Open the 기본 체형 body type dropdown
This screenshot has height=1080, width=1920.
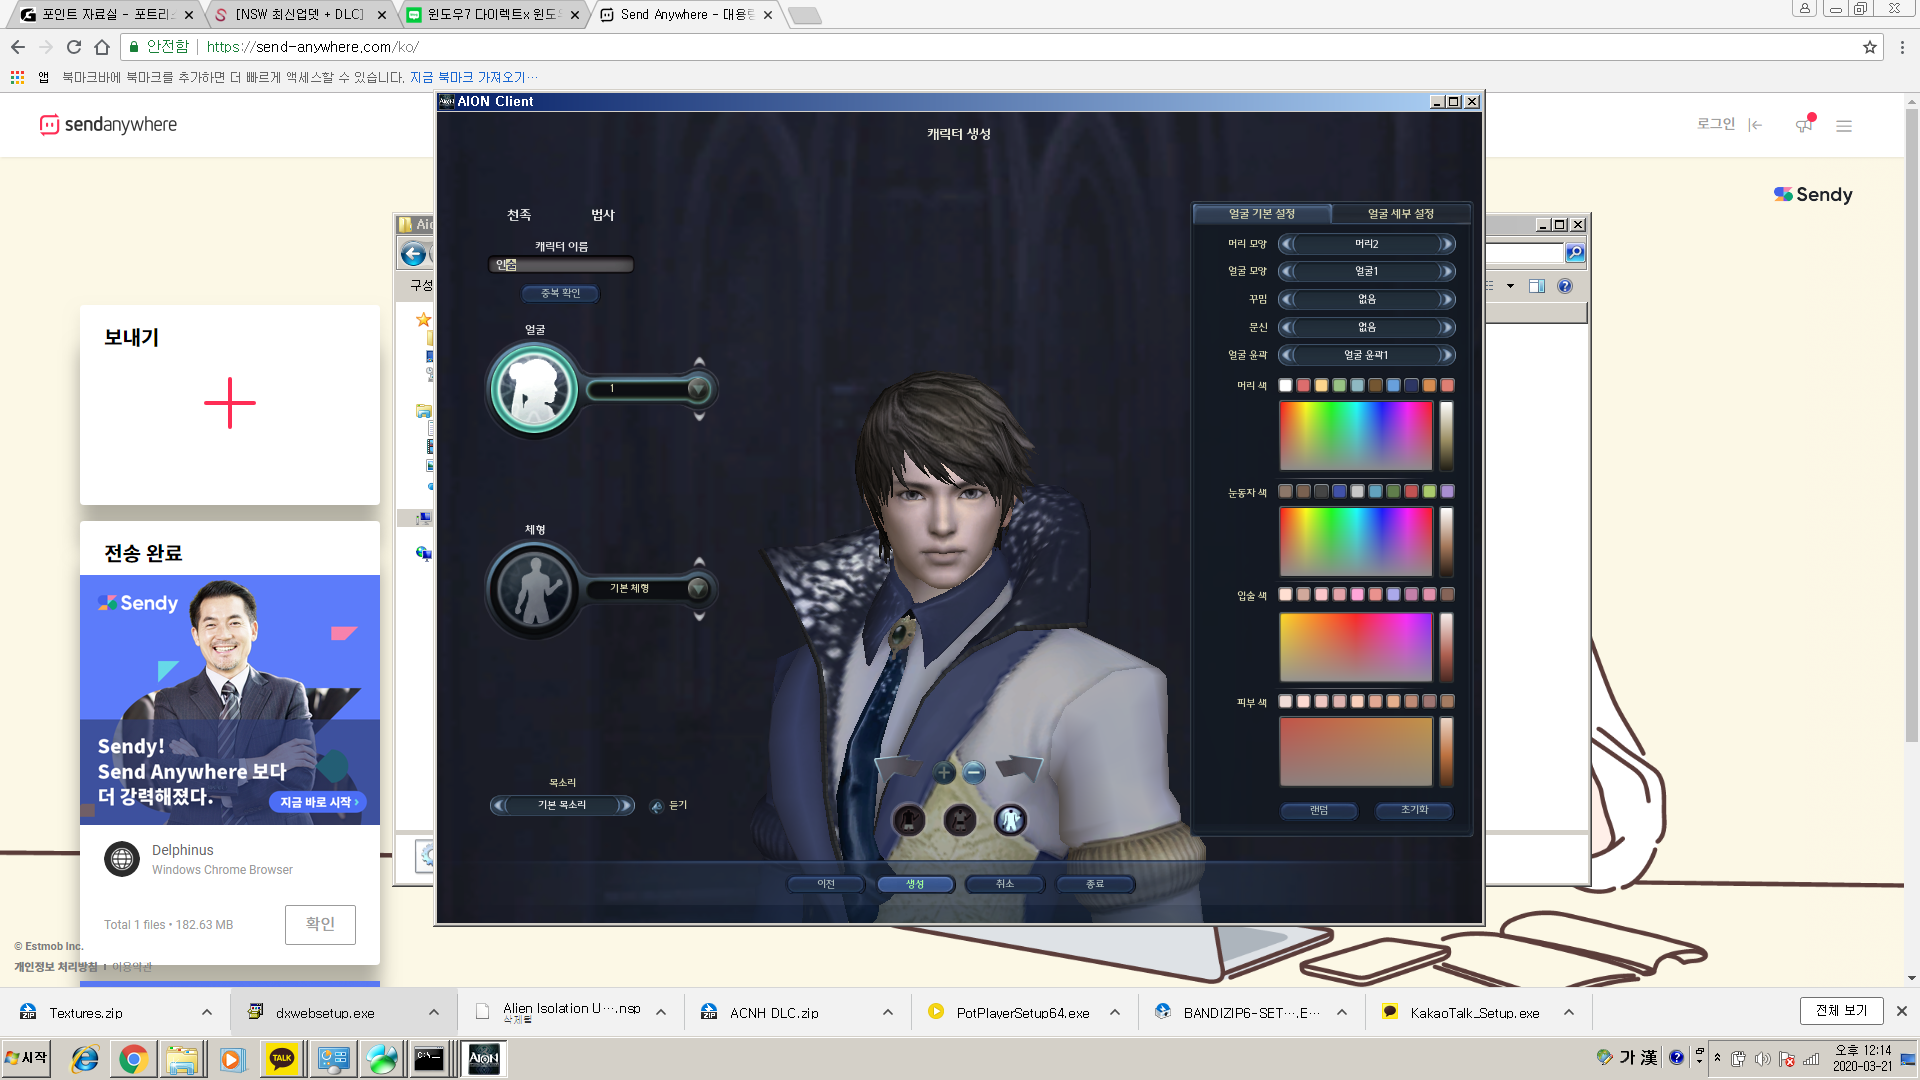[698, 589]
